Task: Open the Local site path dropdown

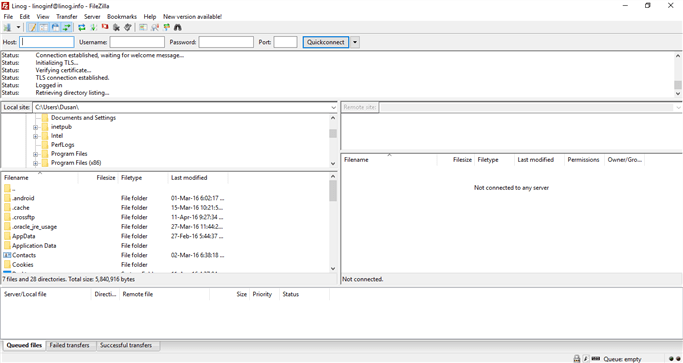Action: (333, 107)
